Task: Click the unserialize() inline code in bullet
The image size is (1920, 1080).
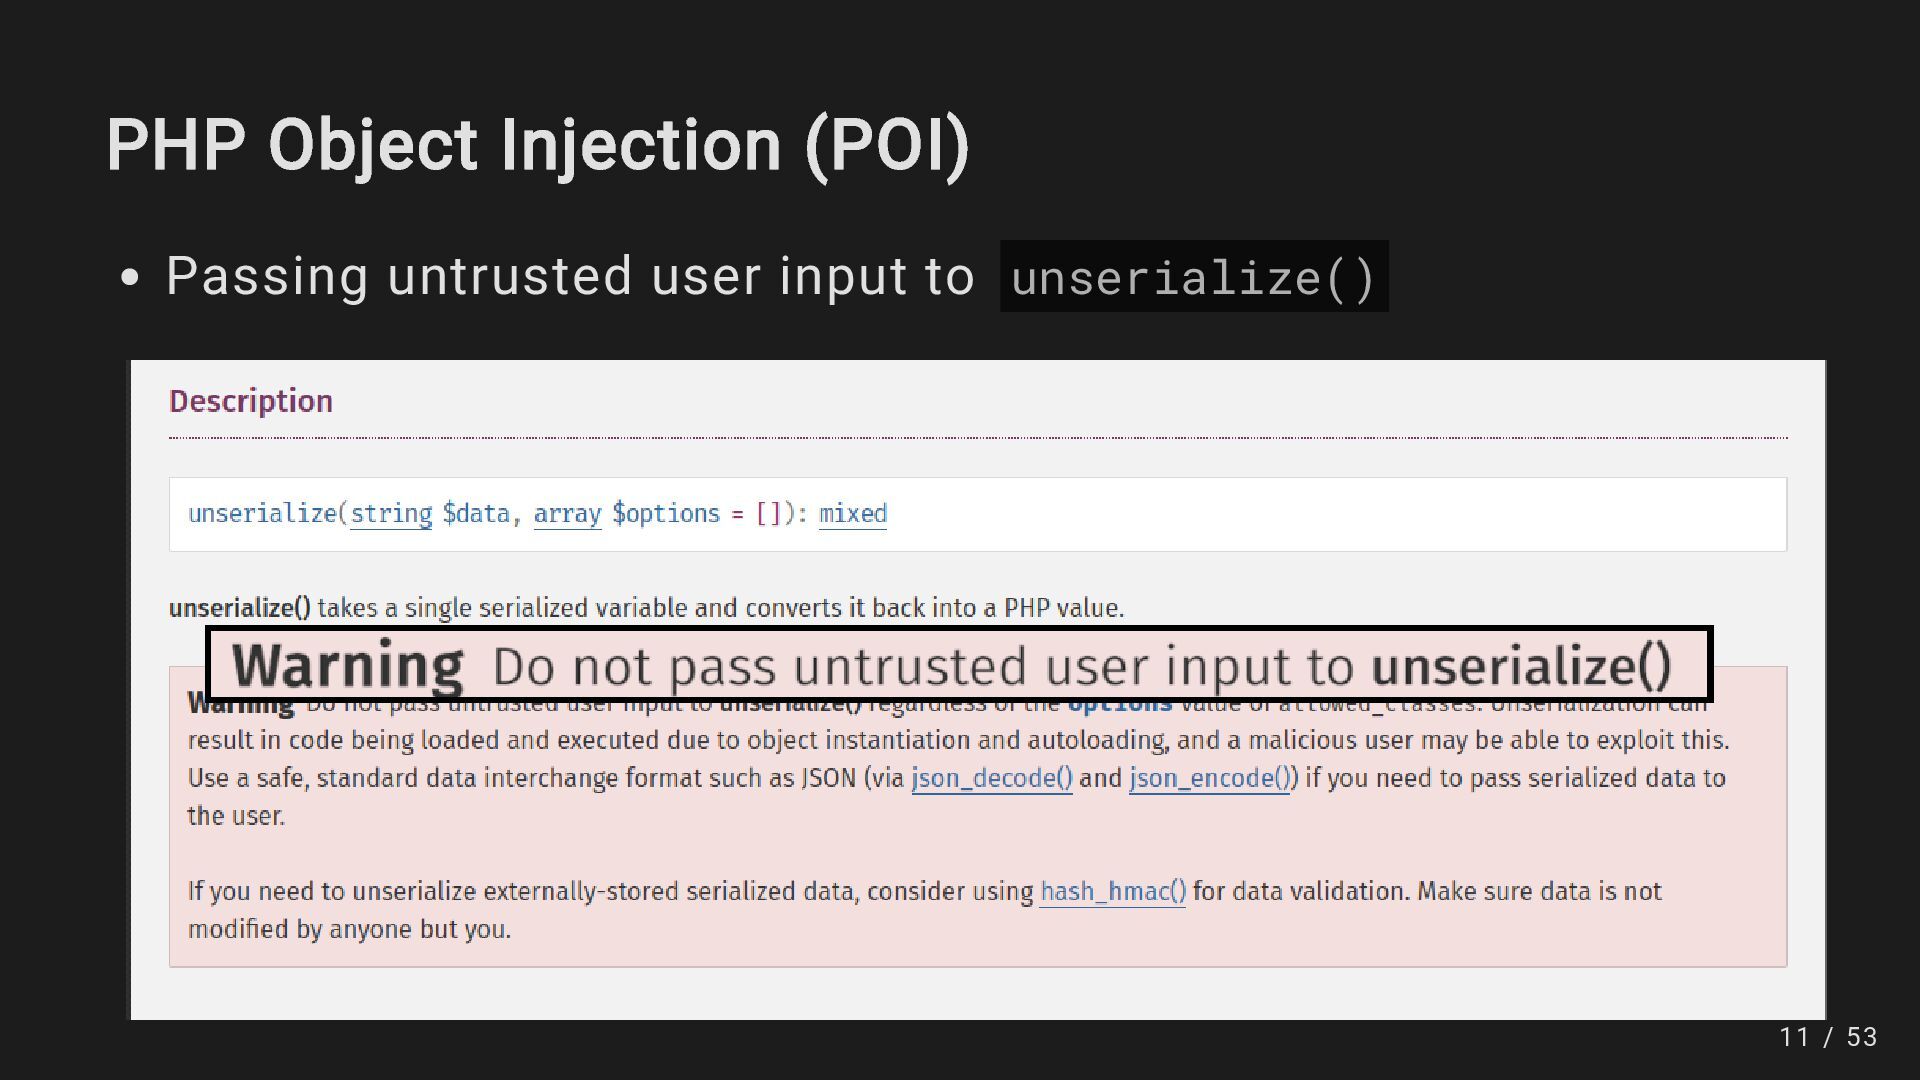Action: (1194, 277)
